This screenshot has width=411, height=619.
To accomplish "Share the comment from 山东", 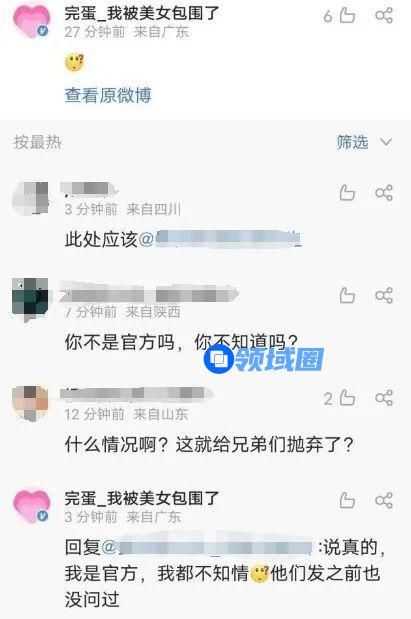I will (384, 398).
